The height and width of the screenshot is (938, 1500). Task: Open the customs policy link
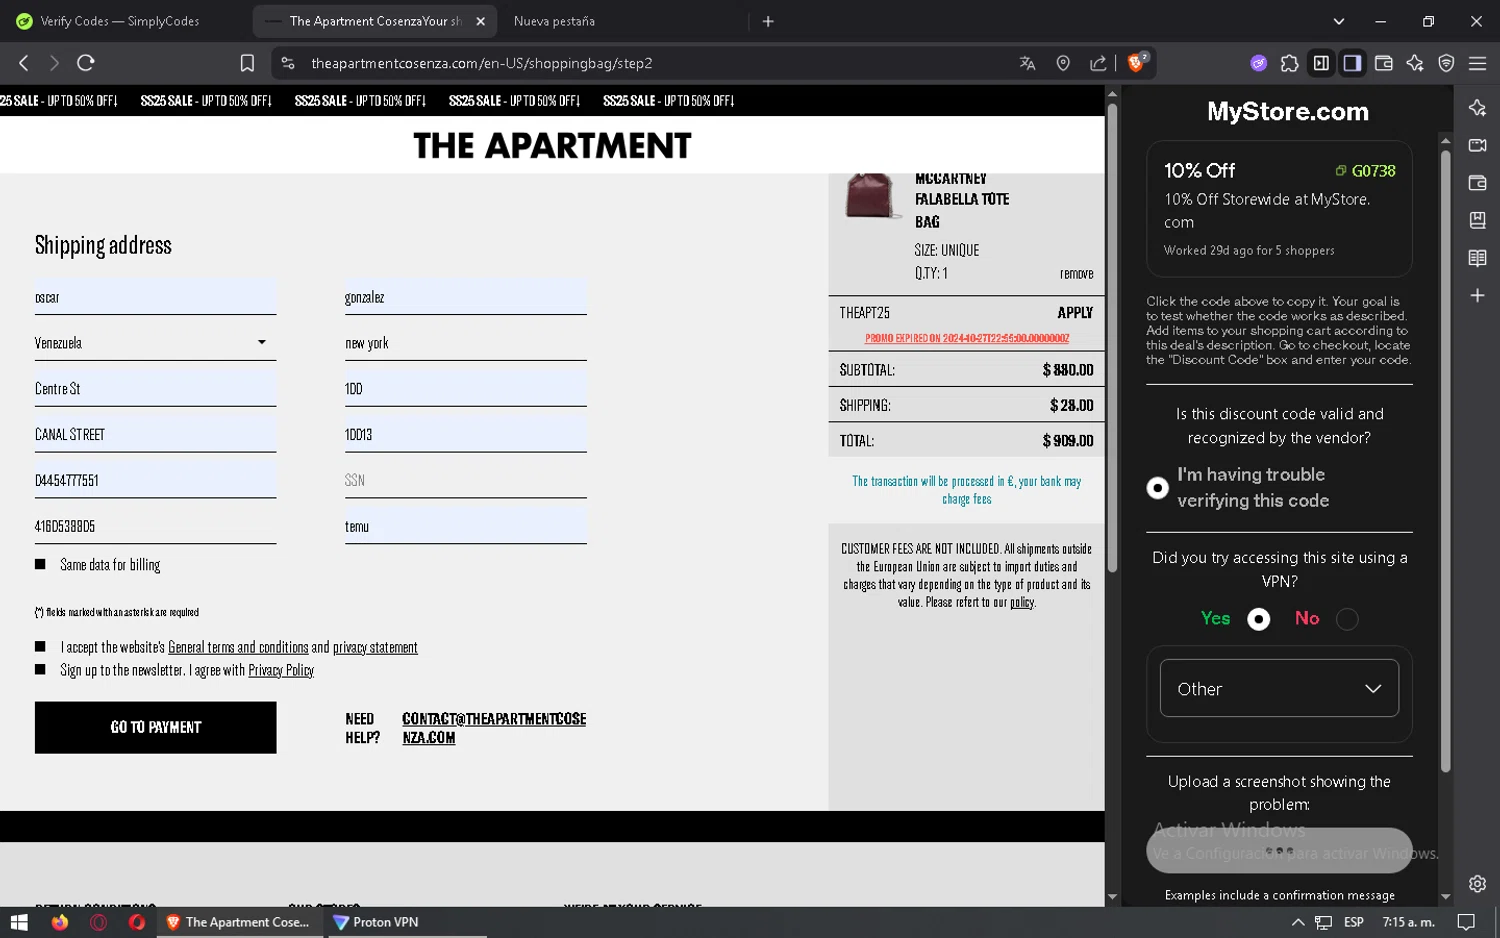[1021, 602]
